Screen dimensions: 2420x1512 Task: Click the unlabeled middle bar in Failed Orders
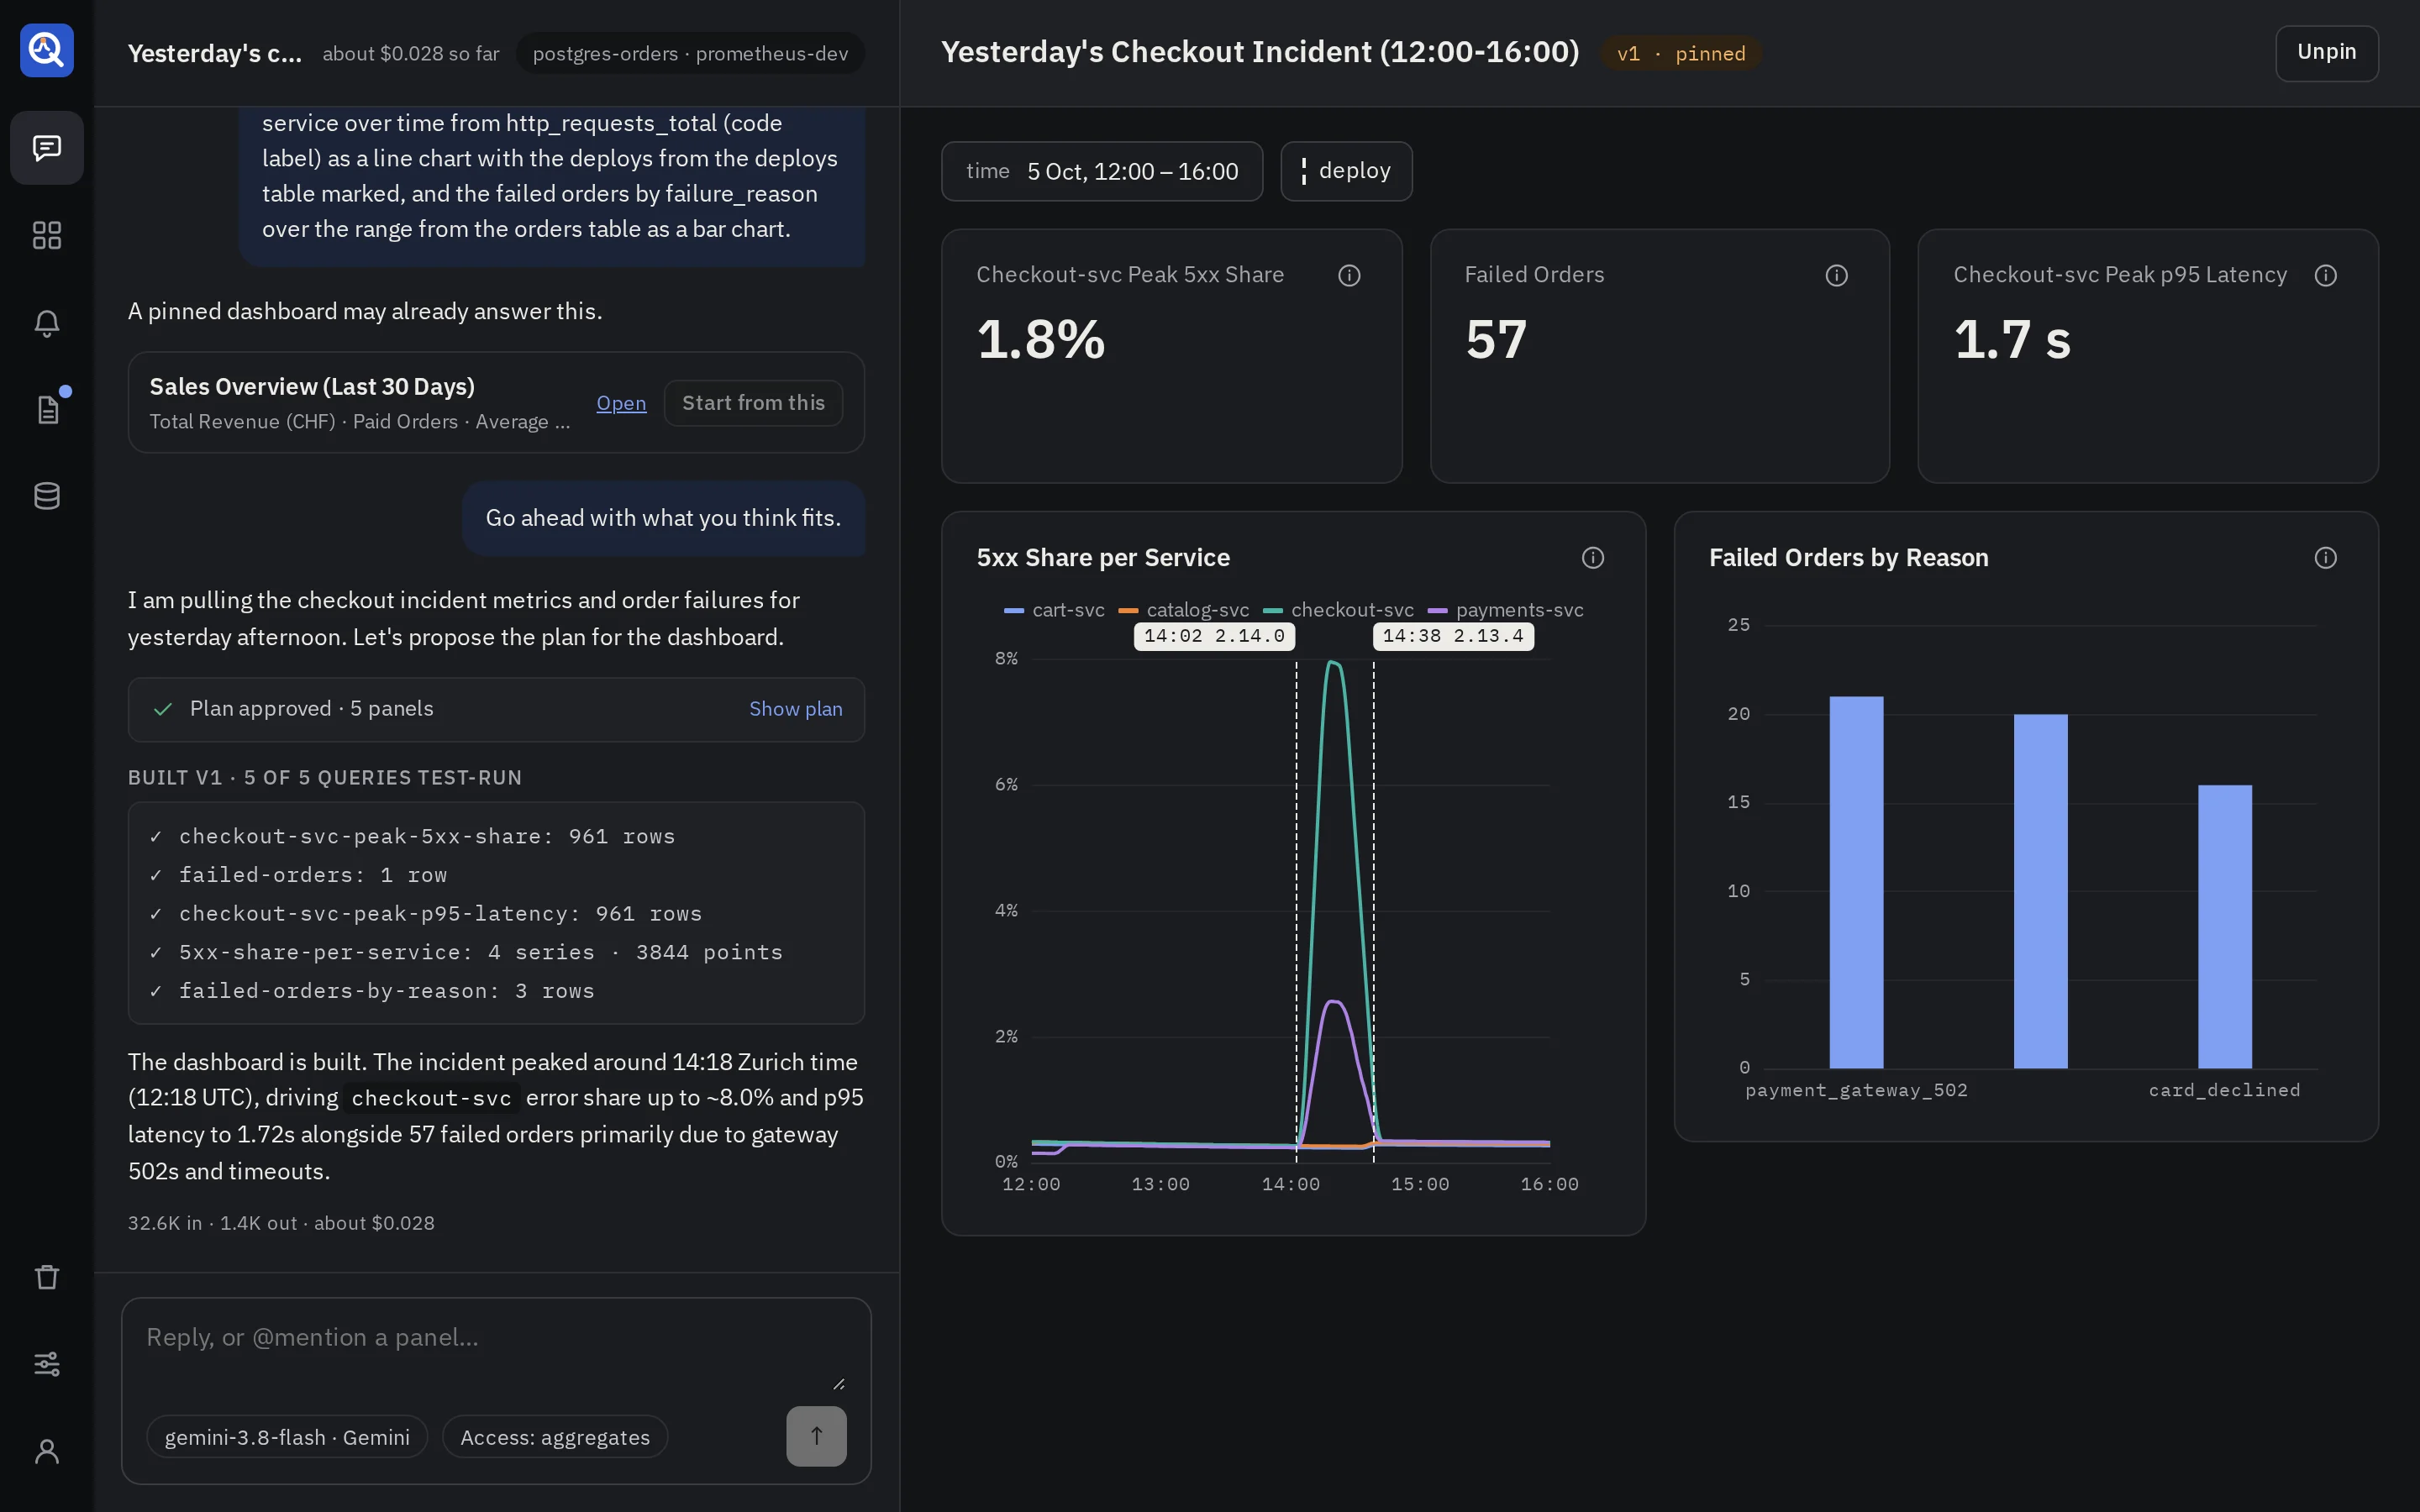[x=2040, y=891]
